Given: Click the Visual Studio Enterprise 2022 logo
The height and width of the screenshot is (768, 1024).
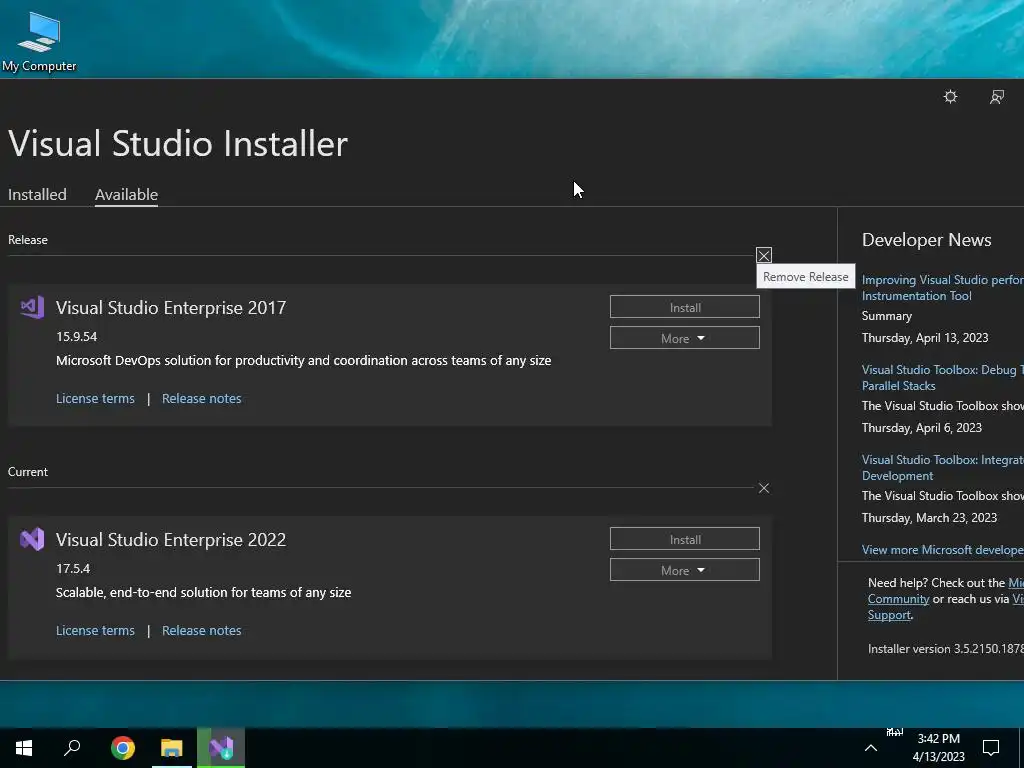Looking at the screenshot, I should 32,539.
